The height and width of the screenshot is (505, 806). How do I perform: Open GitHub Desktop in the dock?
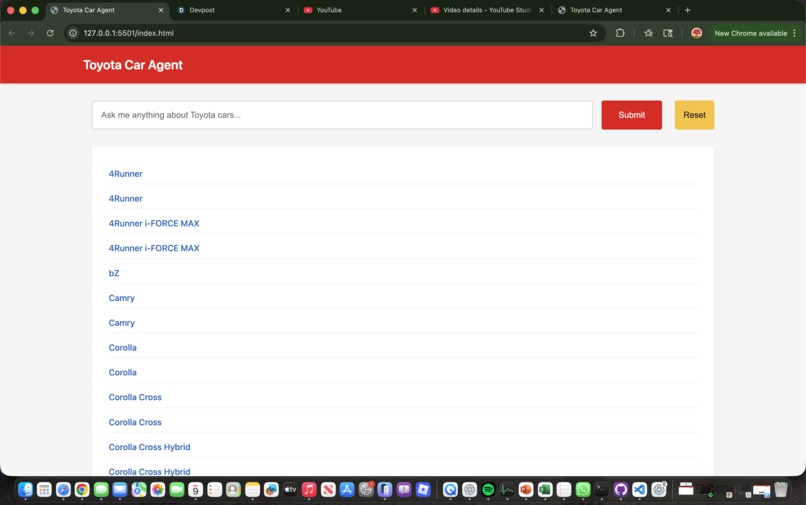(x=620, y=490)
